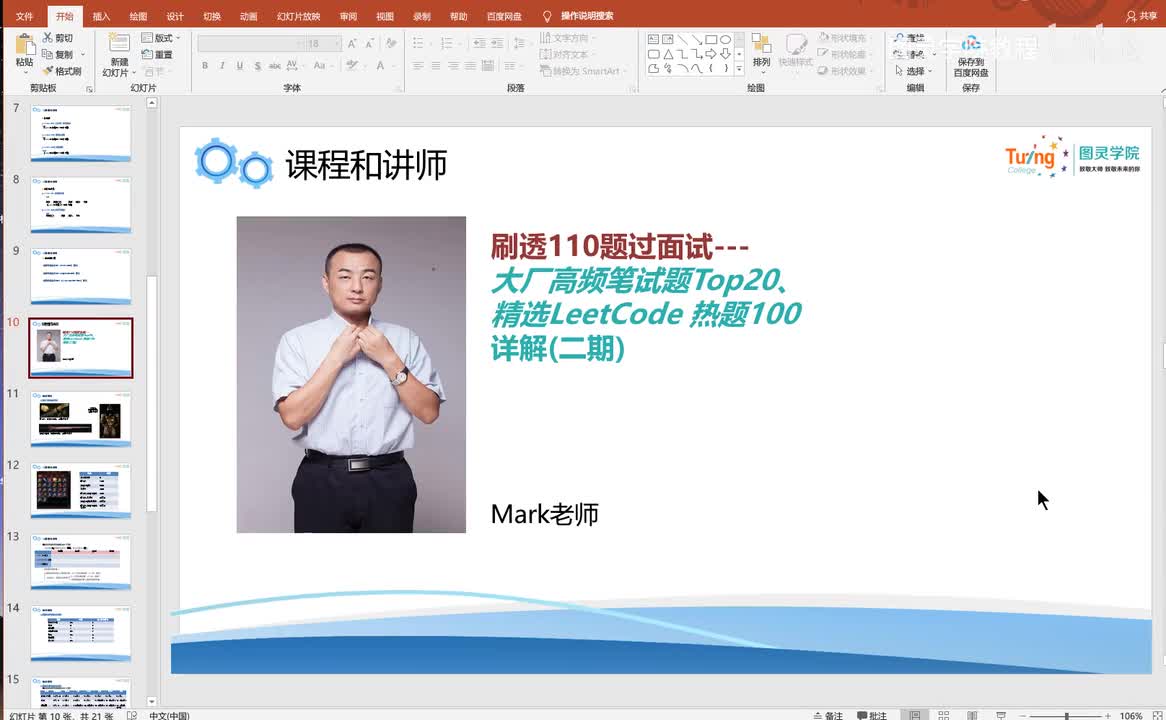The height and width of the screenshot is (720, 1166).
Task: Toggle italic formatting (I)
Action: point(222,65)
